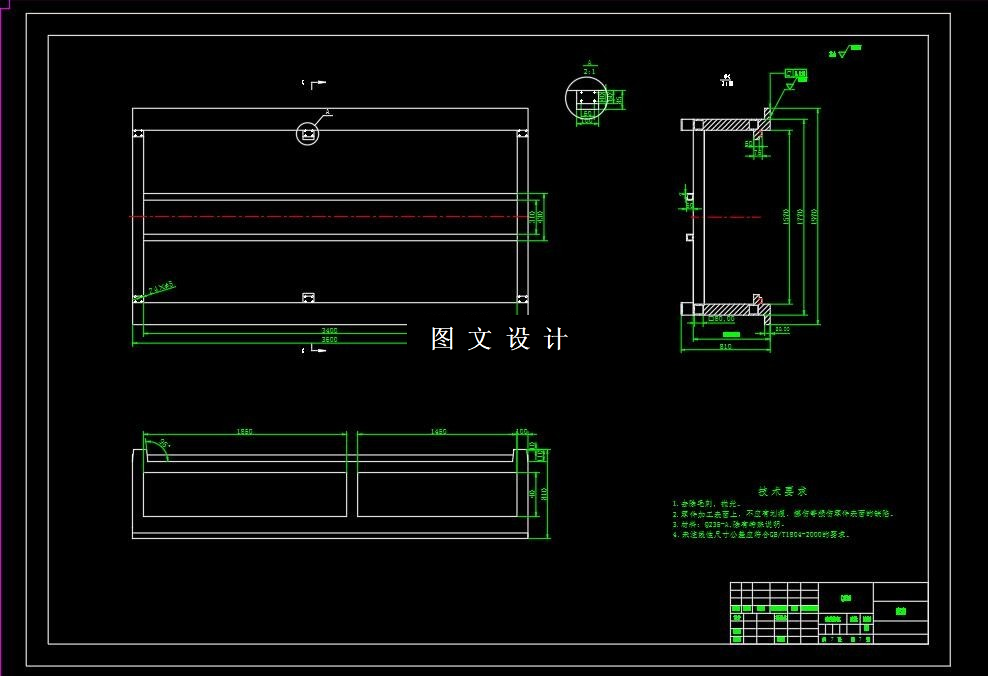Select the 810 width dimension
Image resolution: width=988 pixels, height=676 pixels.
(725, 347)
